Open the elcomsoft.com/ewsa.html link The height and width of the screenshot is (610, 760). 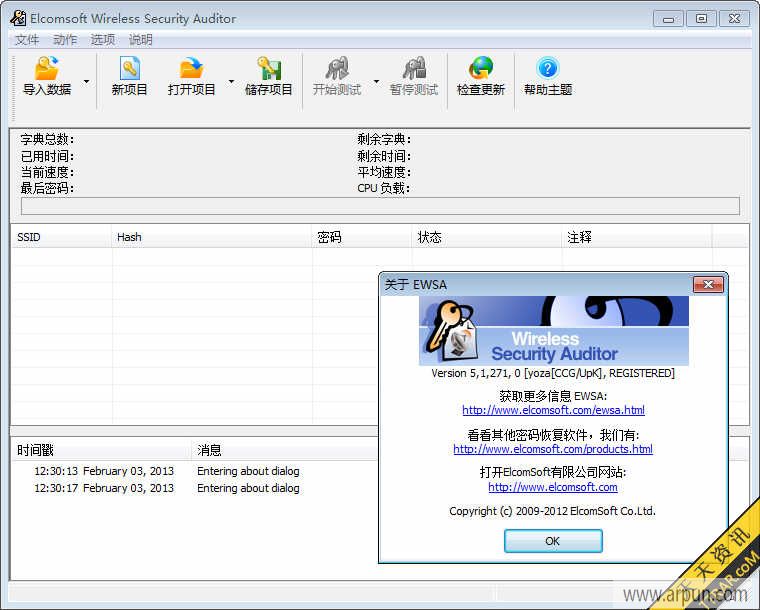pyautogui.click(x=553, y=410)
